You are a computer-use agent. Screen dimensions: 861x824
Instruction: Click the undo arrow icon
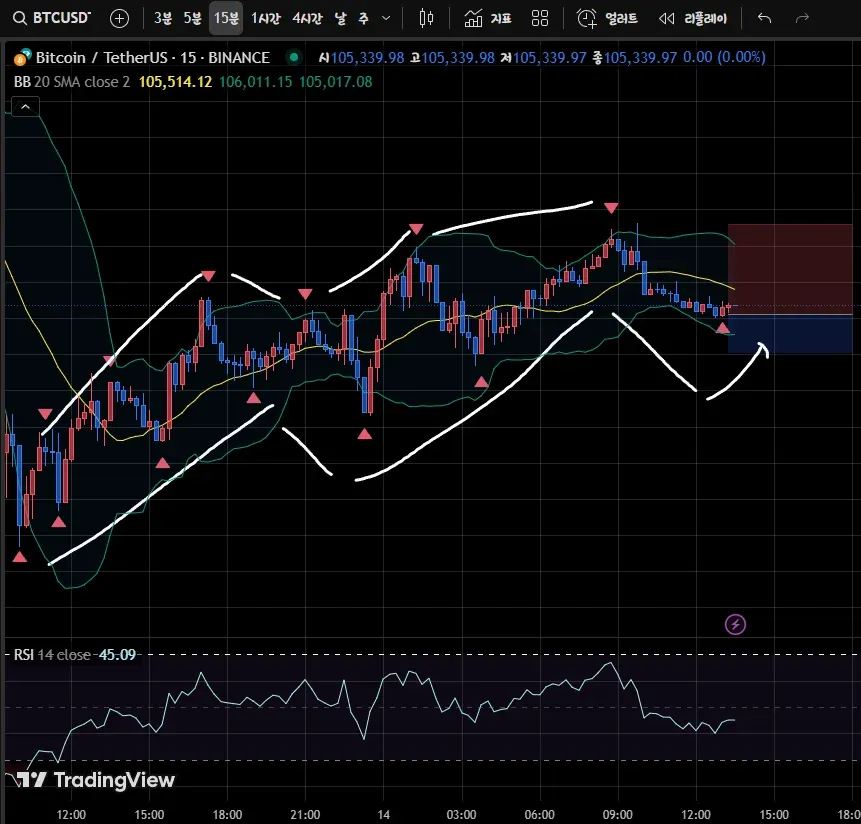765,18
